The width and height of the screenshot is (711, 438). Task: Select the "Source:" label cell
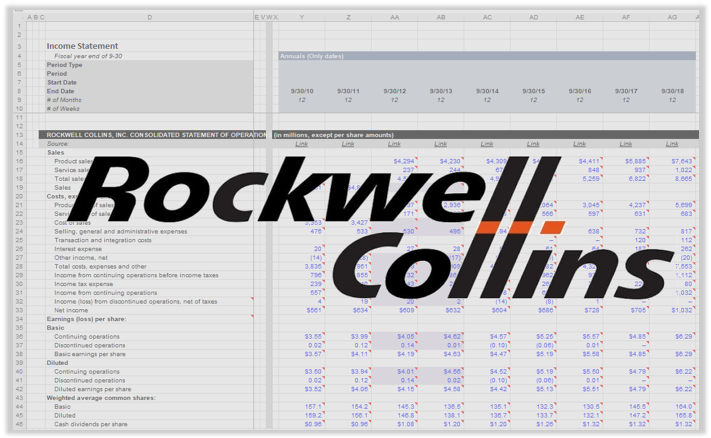(x=58, y=144)
